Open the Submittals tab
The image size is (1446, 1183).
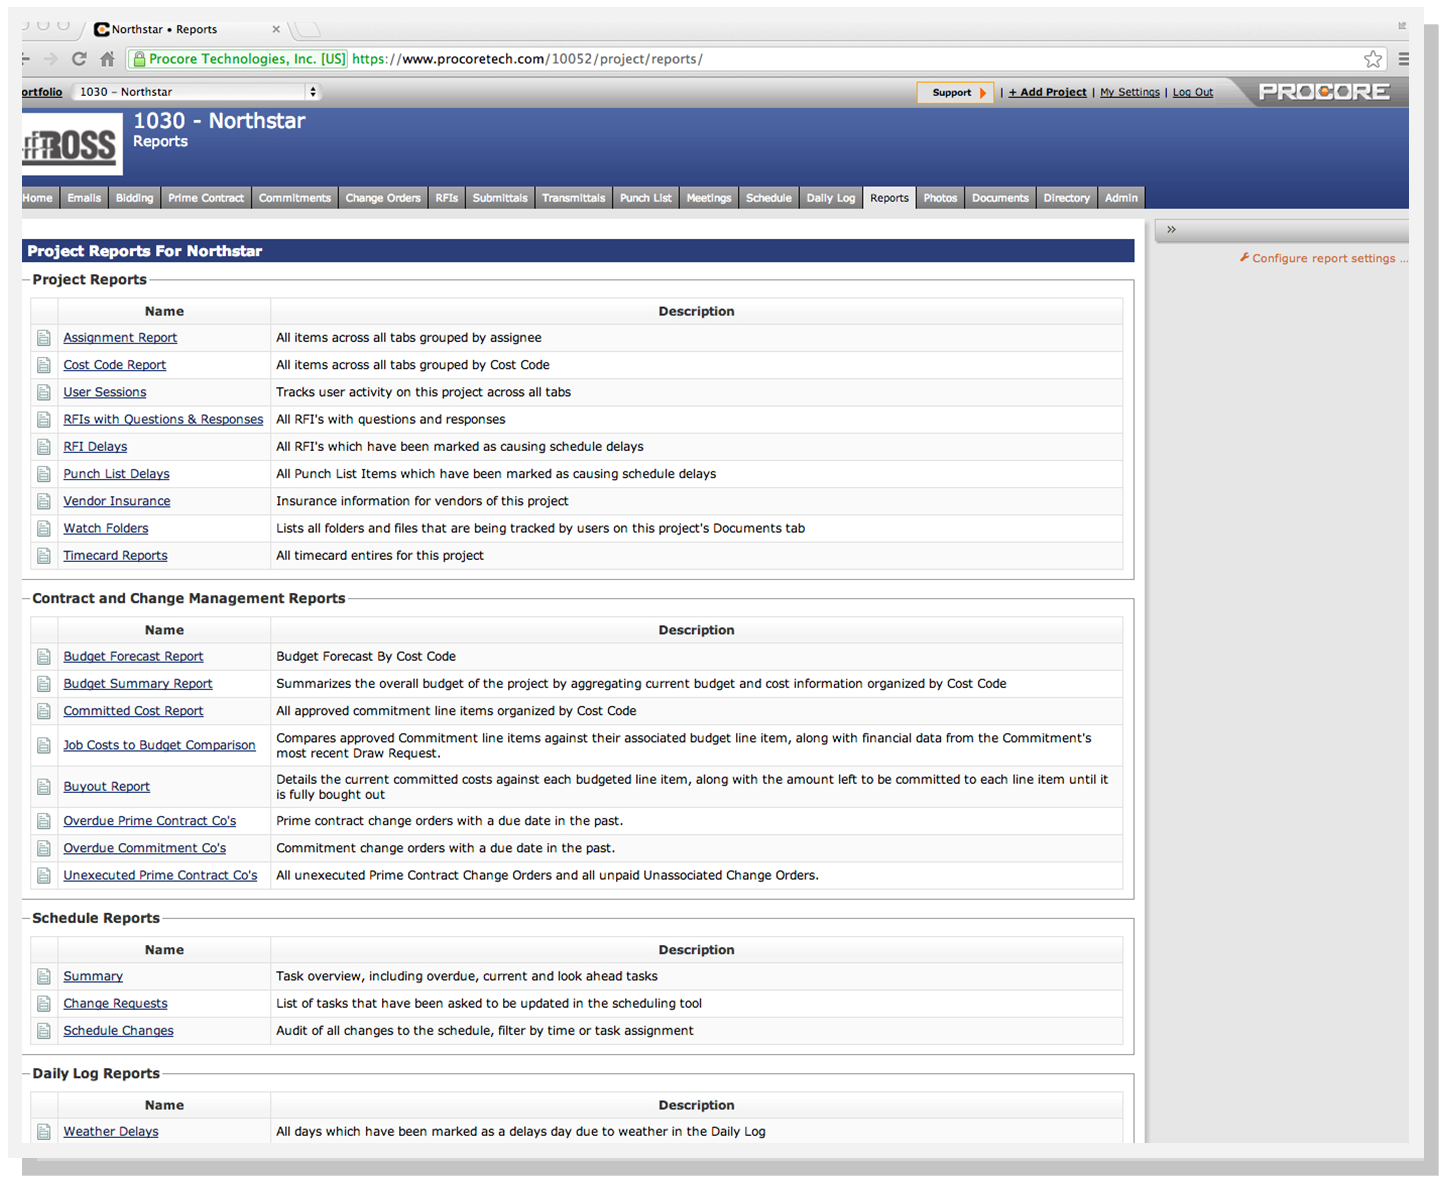click(499, 198)
